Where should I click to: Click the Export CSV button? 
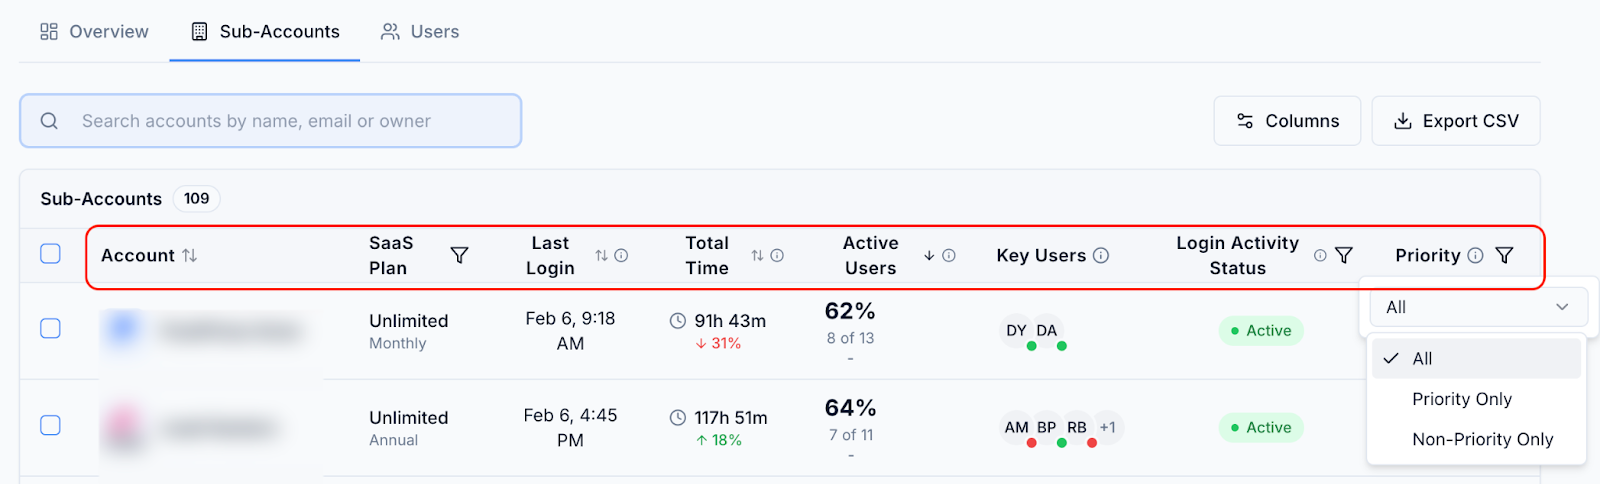(x=1456, y=121)
